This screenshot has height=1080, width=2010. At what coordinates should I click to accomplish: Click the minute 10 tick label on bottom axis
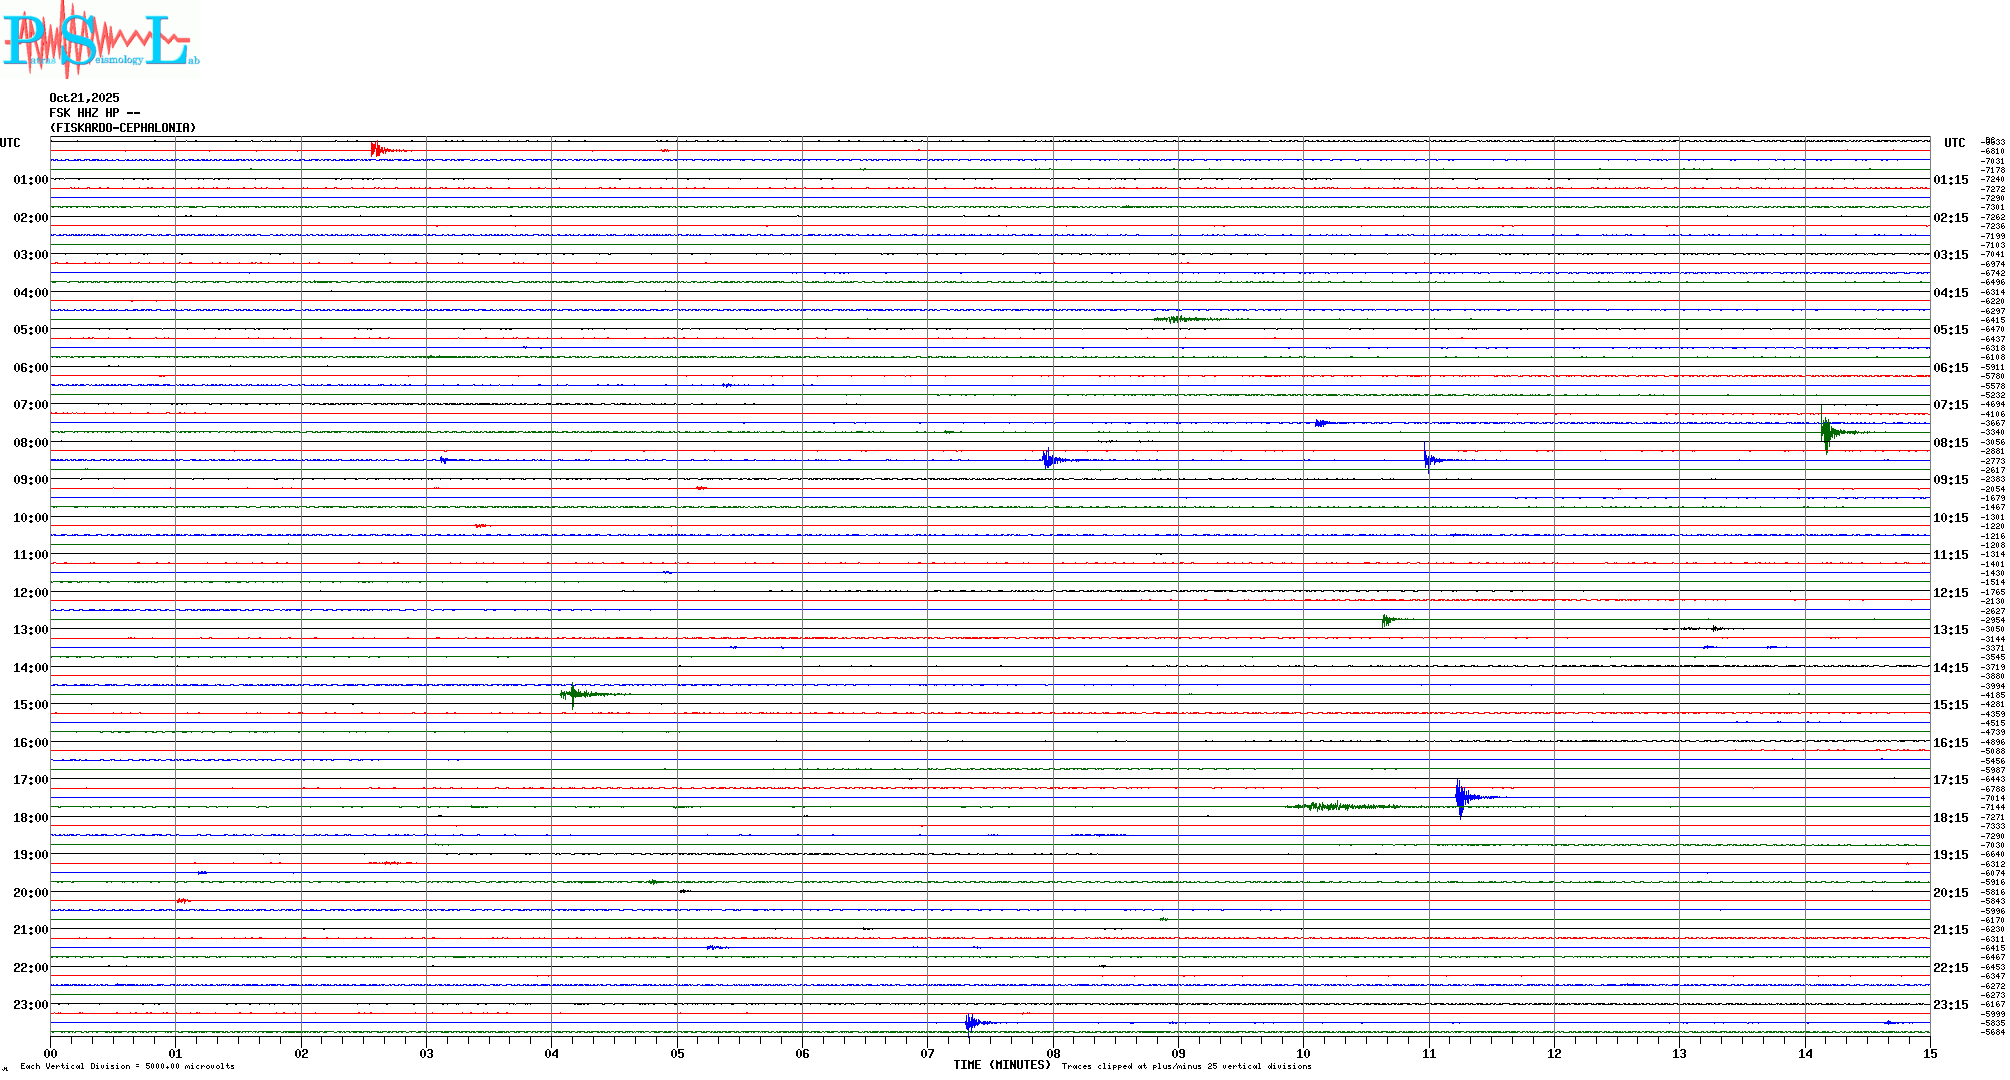(x=1303, y=1053)
